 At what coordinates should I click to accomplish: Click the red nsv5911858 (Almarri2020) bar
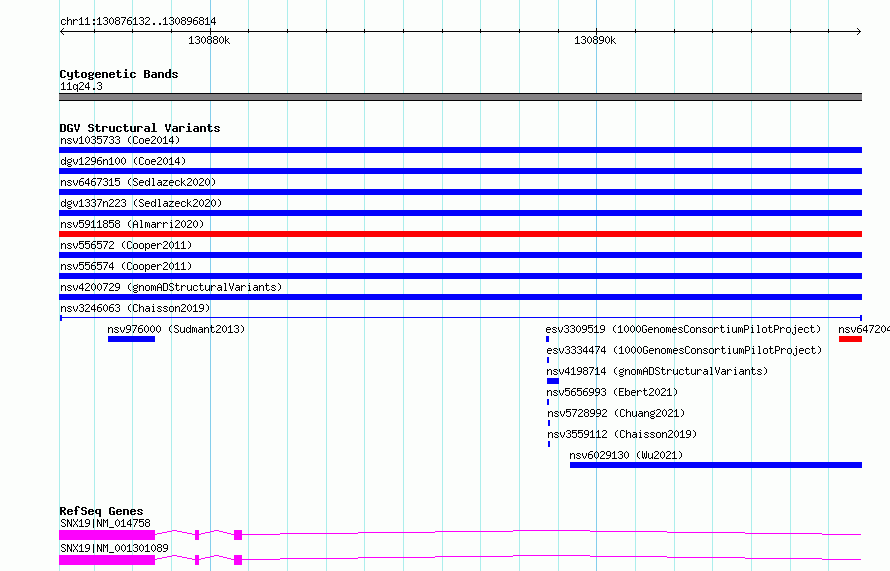point(460,234)
